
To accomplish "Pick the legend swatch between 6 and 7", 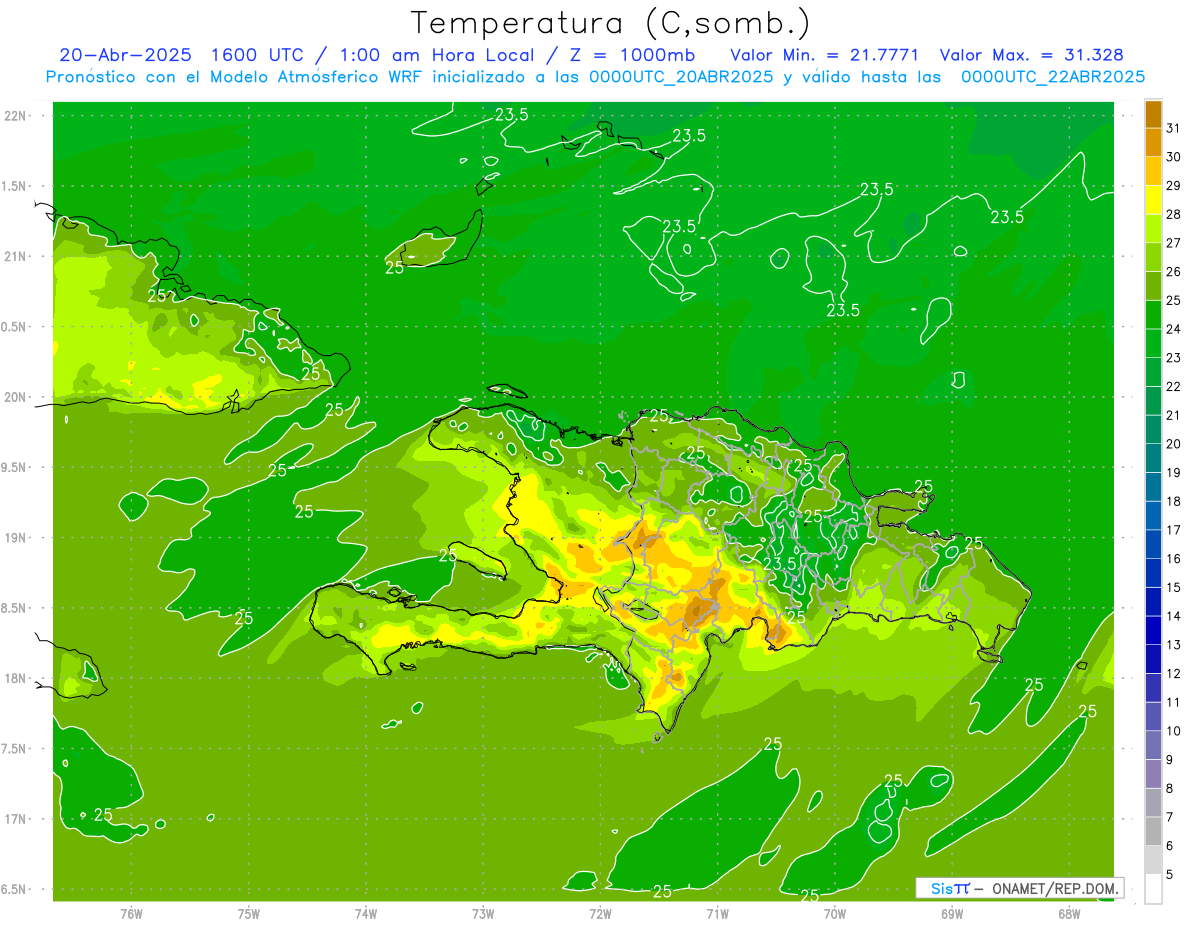I will 1153,831.
